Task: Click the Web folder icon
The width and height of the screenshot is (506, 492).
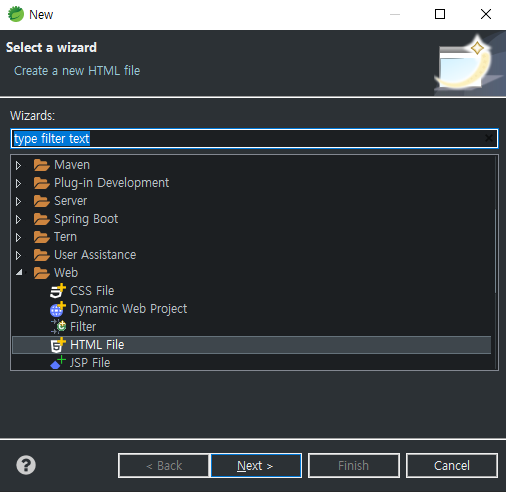Action: point(42,273)
